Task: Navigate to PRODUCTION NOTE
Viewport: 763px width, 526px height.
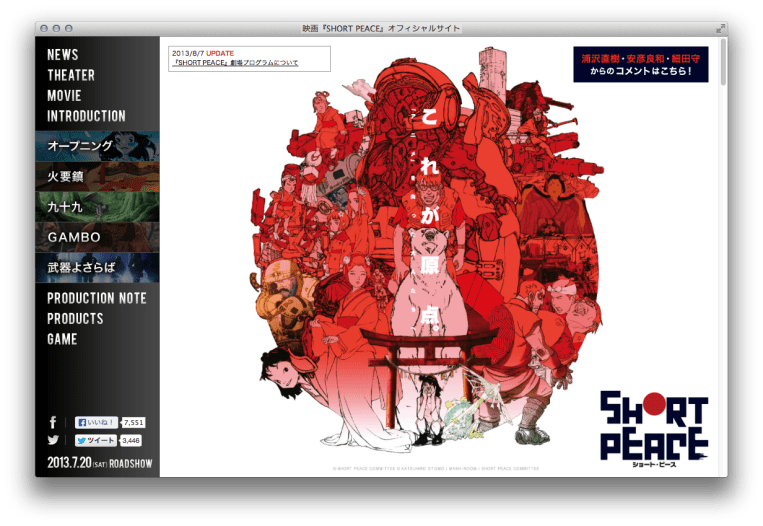Action: 97,298
